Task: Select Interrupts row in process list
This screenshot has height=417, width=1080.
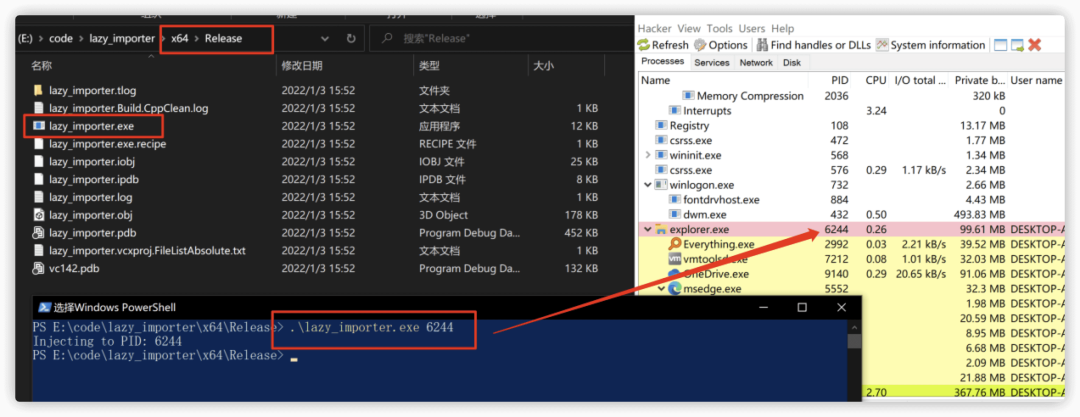Action: (851, 110)
